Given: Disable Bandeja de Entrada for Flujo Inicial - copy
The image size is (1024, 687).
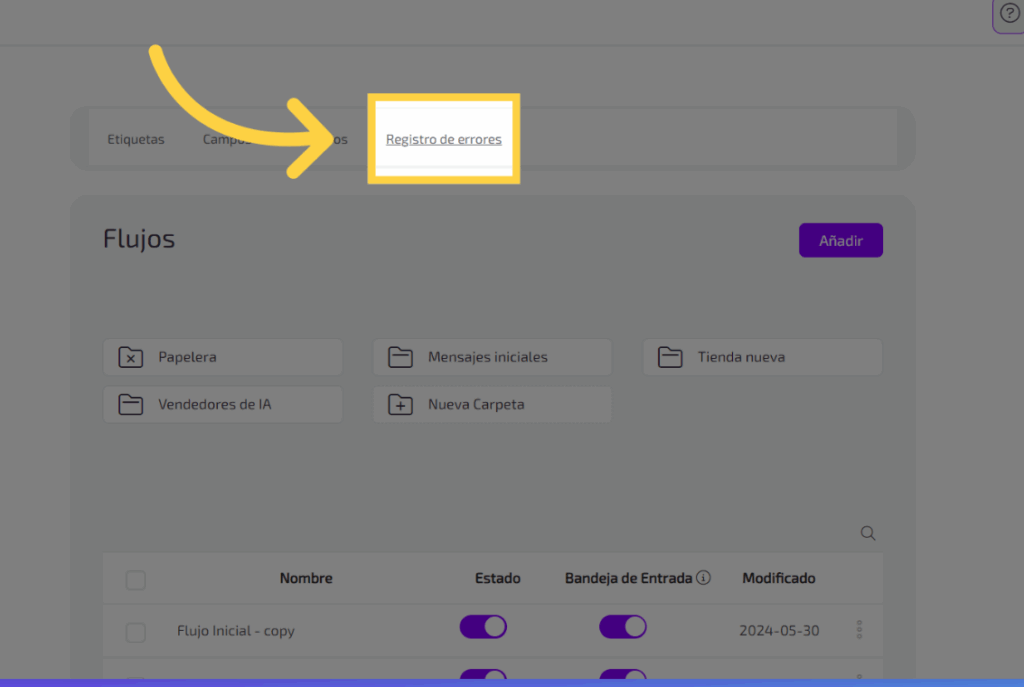Looking at the screenshot, I should [623, 627].
